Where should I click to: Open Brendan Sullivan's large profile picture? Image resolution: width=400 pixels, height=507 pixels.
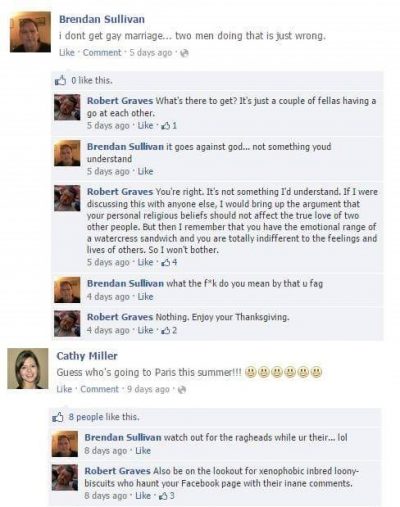click(30, 32)
